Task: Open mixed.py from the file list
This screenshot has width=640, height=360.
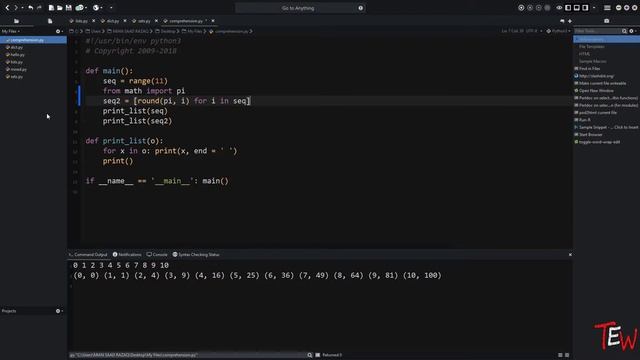Action: tap(16, 69)
